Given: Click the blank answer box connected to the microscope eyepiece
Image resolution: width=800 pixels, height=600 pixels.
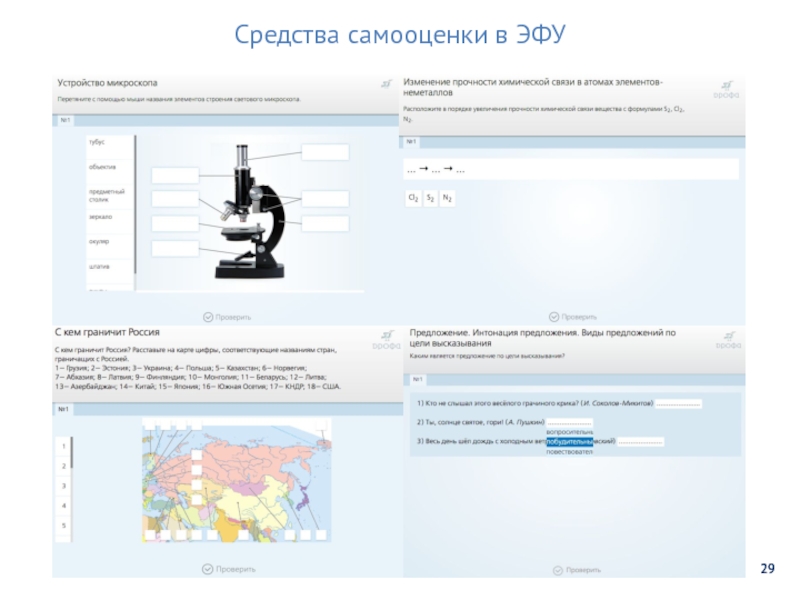Looking at the screenshot, I should tap(325, 152).
